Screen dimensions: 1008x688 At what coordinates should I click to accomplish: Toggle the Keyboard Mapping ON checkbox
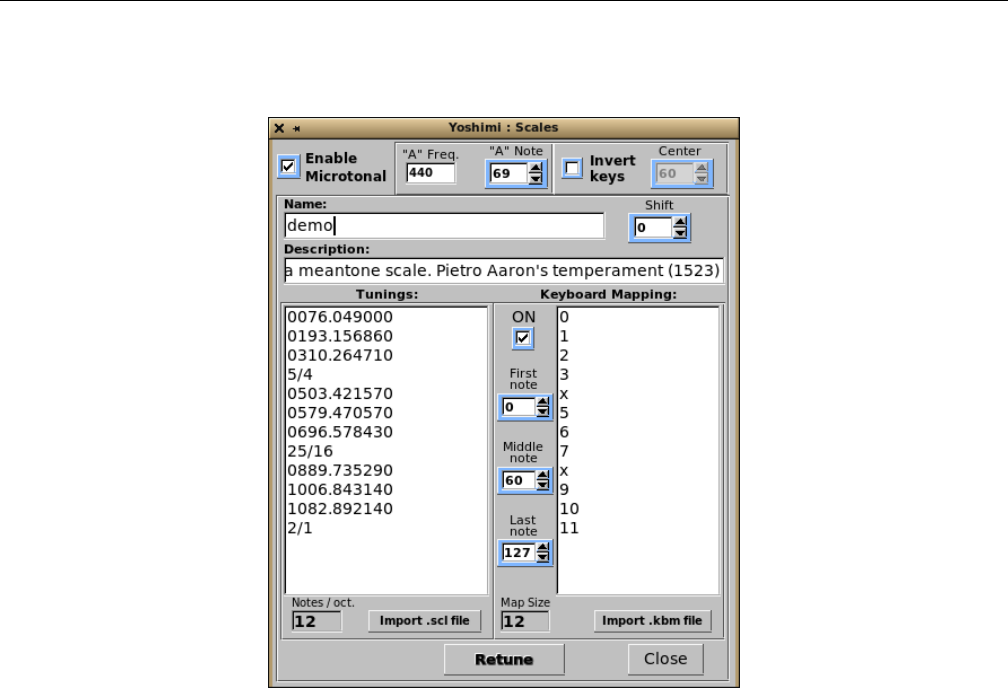[x=523, y=338]
